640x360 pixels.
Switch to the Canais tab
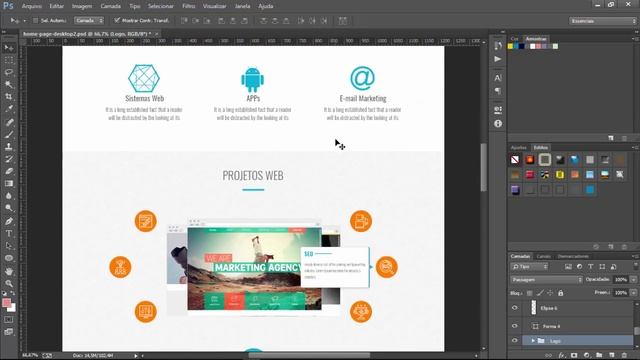tap(543, 256)
